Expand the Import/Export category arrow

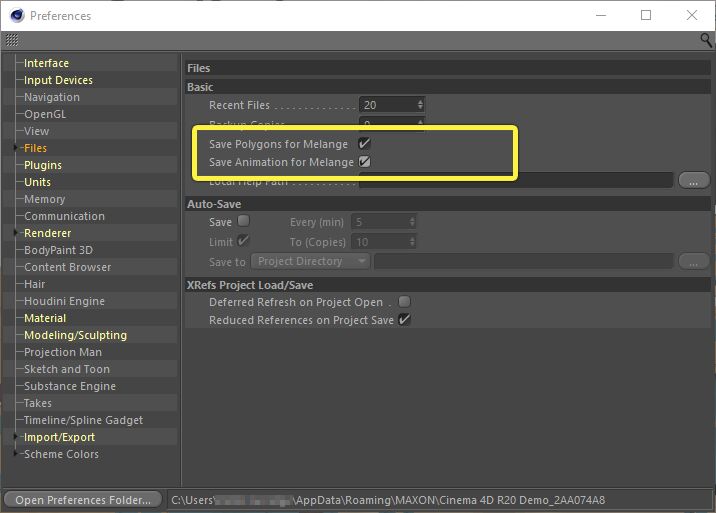[16, 437]
